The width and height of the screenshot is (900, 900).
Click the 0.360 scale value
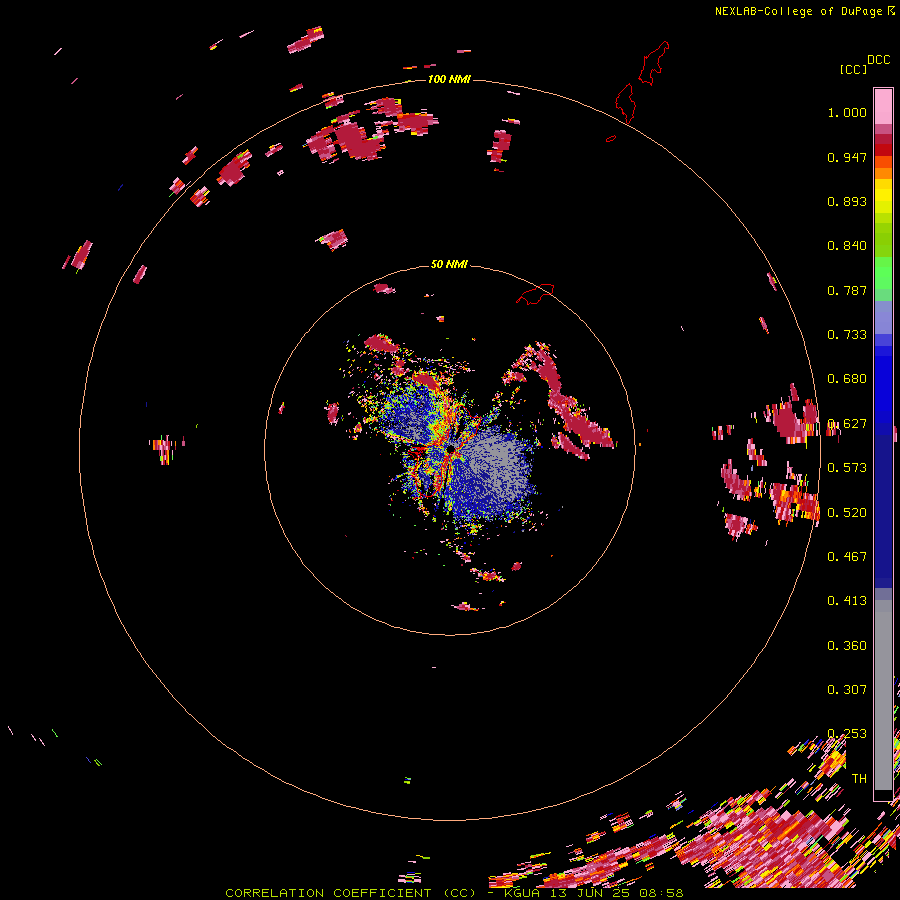tap(847, 646)
